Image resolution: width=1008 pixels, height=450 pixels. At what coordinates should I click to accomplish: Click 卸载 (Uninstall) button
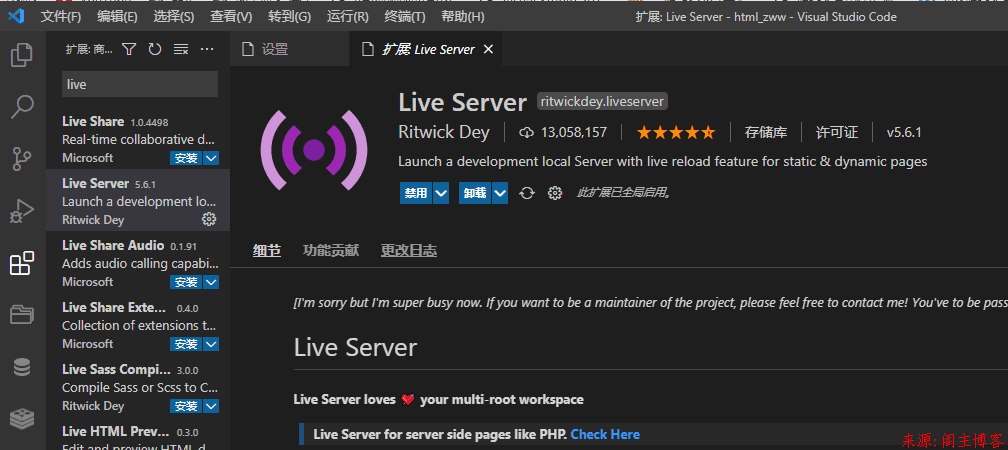pyautogui.click(x=475, y=193)
